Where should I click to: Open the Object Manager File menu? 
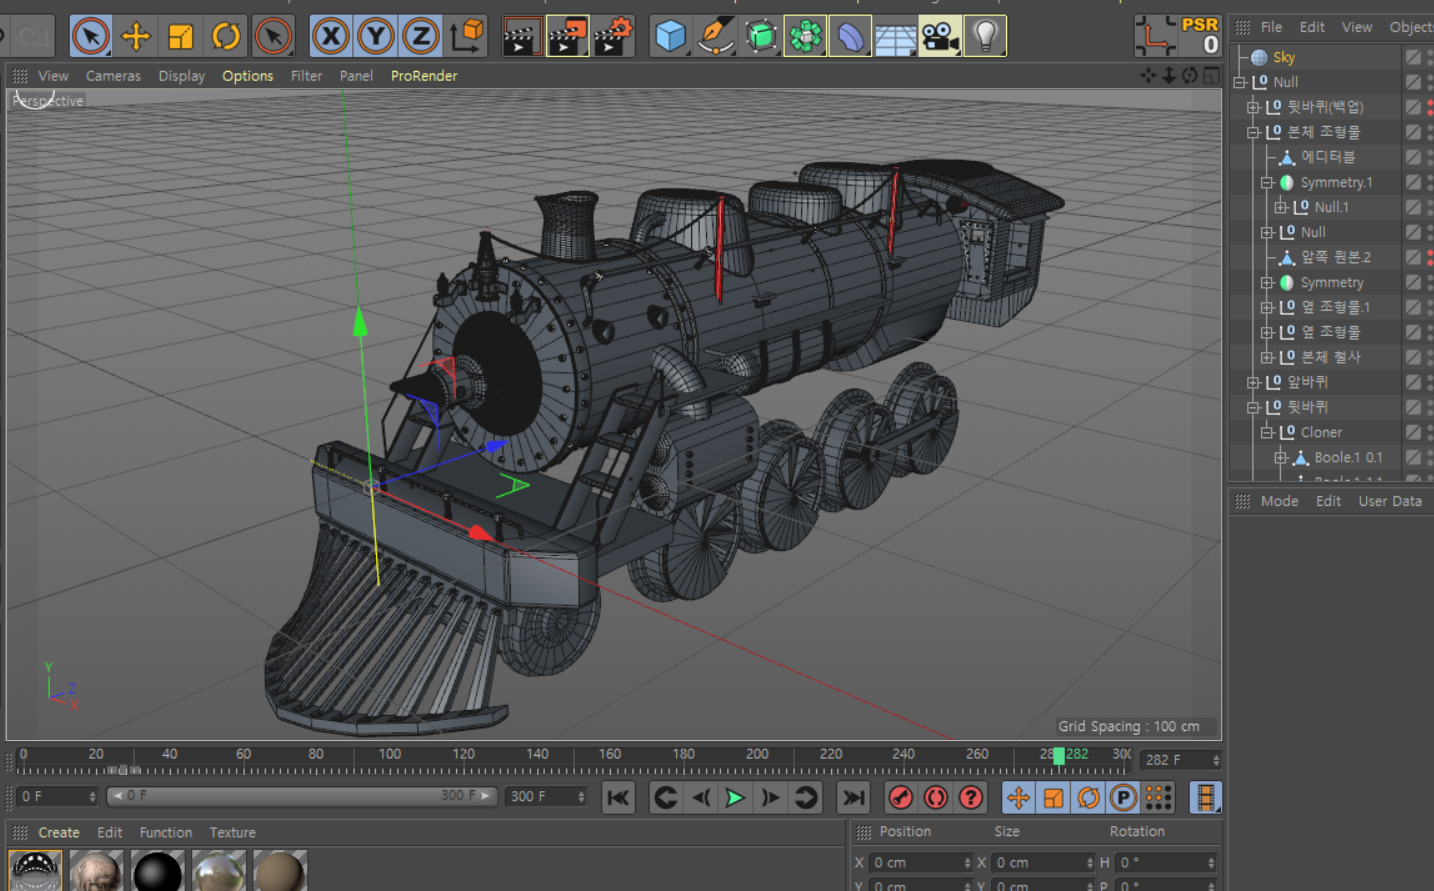click(1271, 27)
